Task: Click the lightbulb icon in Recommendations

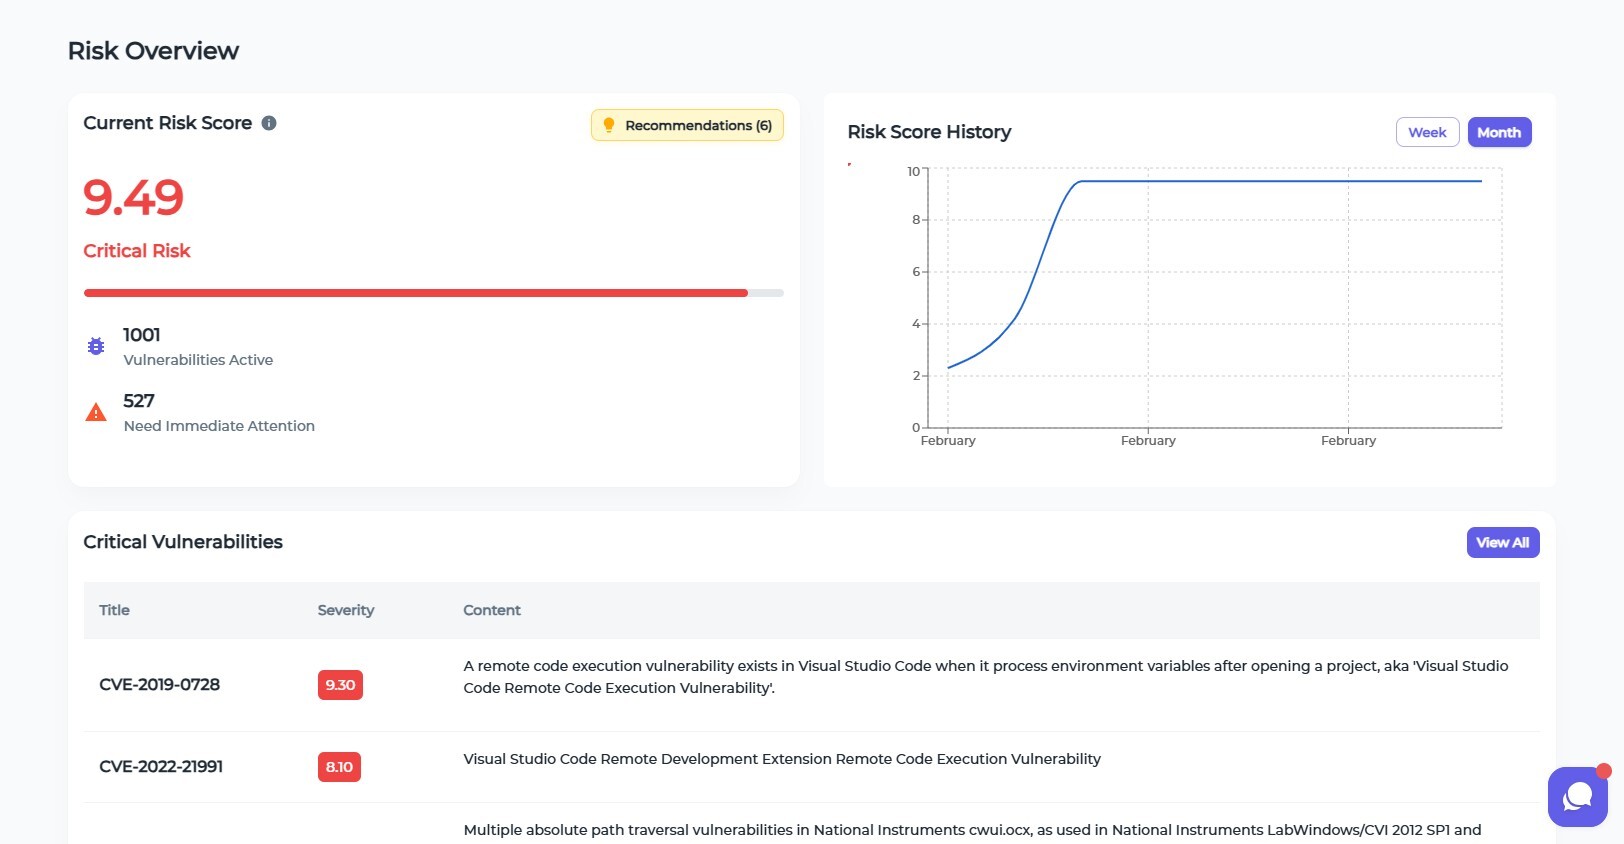Action: tap(608, 125)
